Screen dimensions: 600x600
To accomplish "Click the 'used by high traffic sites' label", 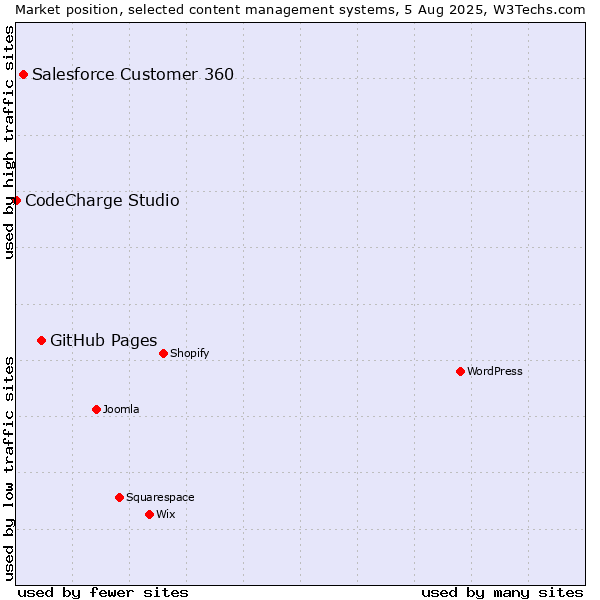I will click(8, 142).
